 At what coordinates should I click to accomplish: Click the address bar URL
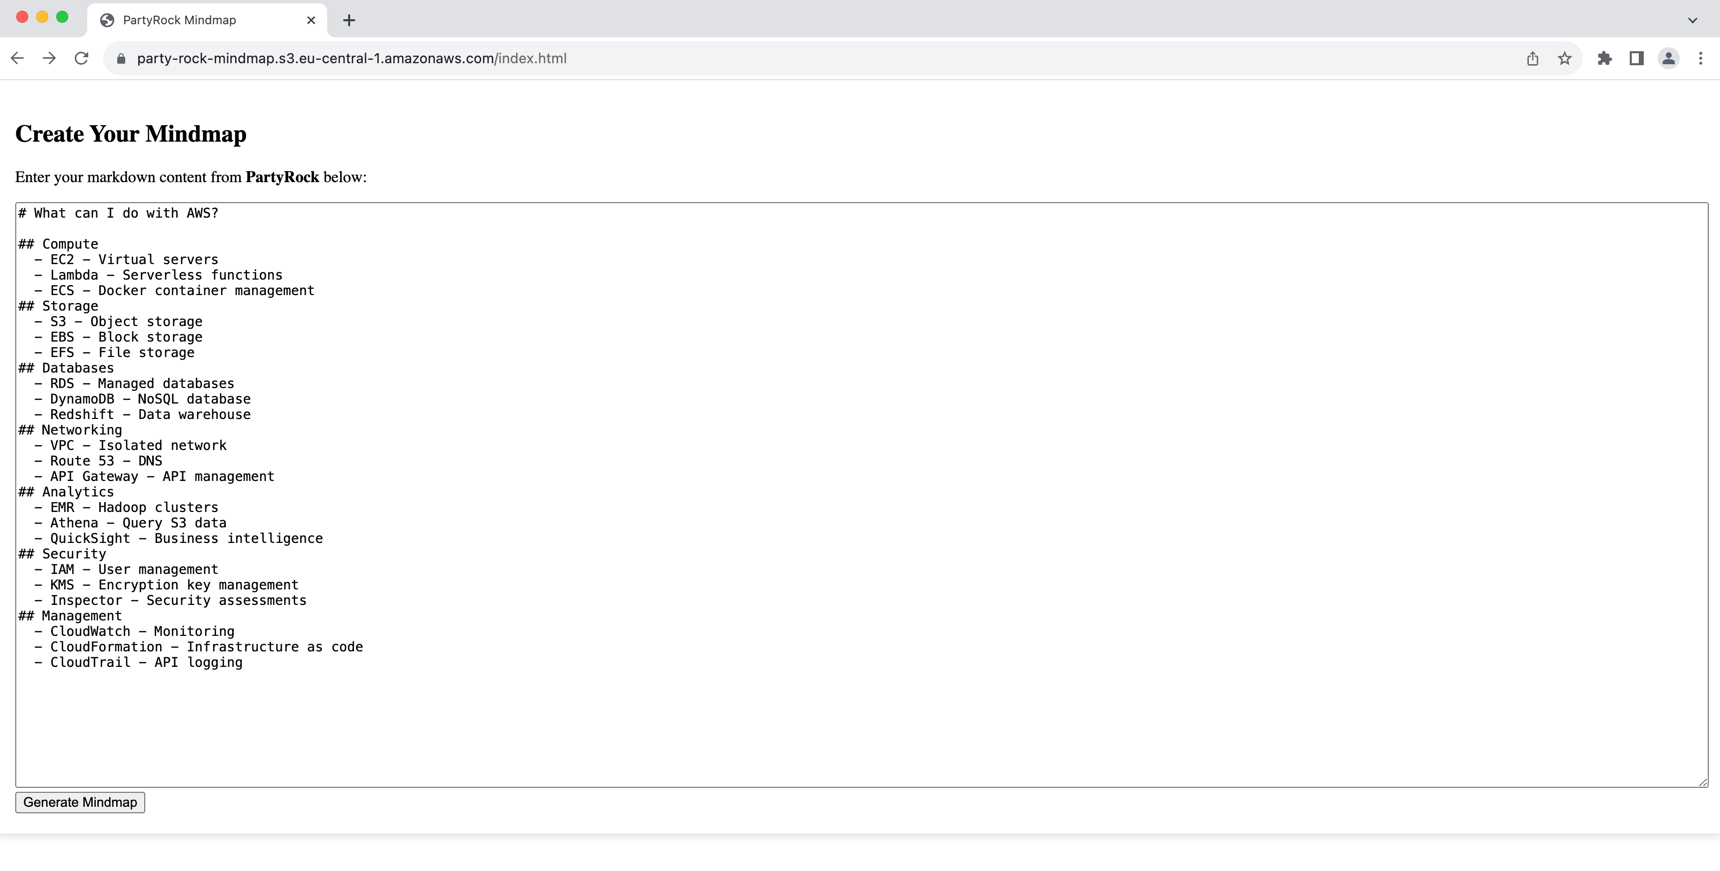coord(352,58)
